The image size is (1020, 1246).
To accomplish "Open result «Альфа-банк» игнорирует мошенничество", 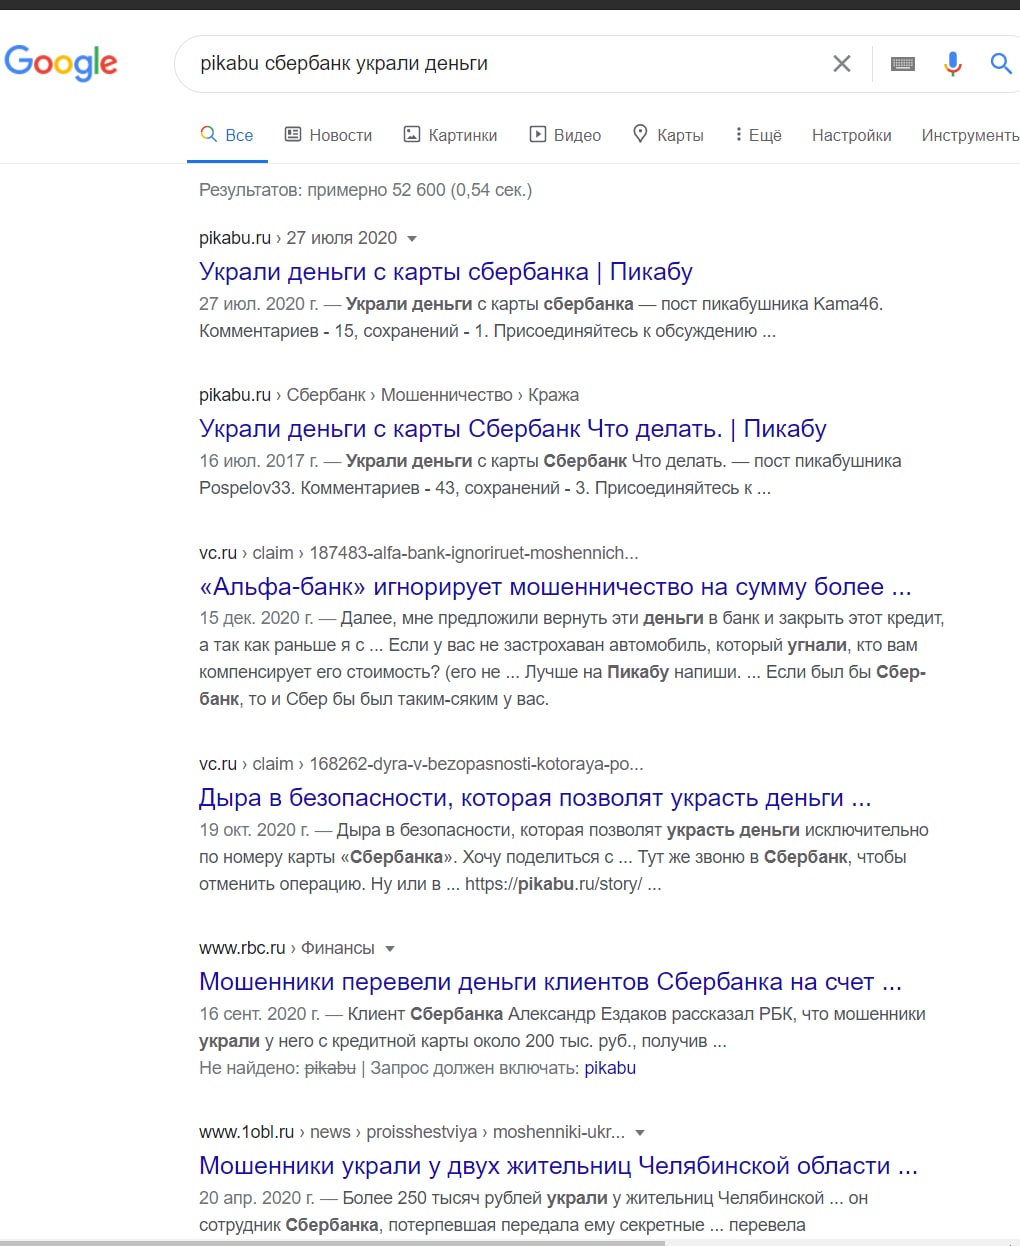I will point(555,587).
